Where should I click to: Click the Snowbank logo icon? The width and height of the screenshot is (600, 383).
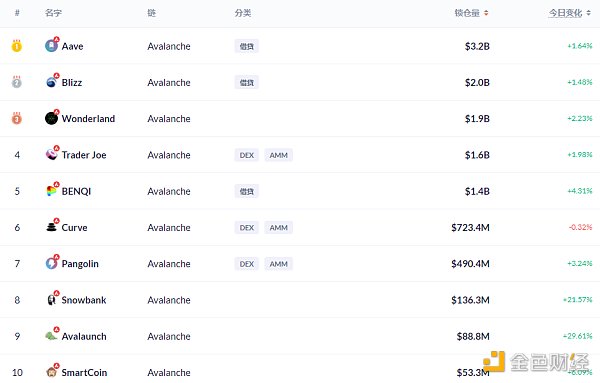51,300
